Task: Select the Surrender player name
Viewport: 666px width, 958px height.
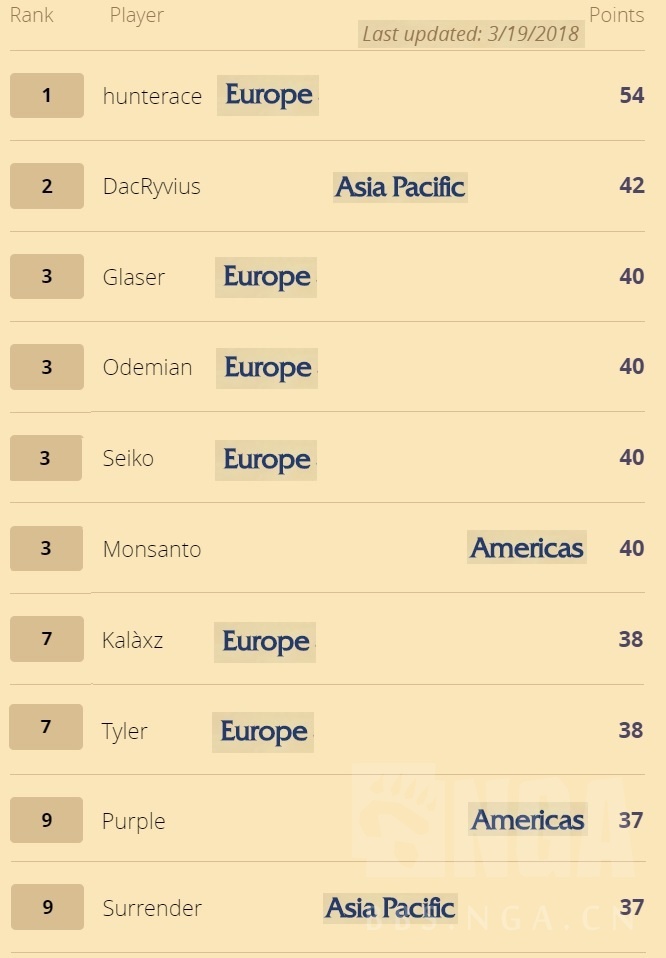Action: coord(152,909)
